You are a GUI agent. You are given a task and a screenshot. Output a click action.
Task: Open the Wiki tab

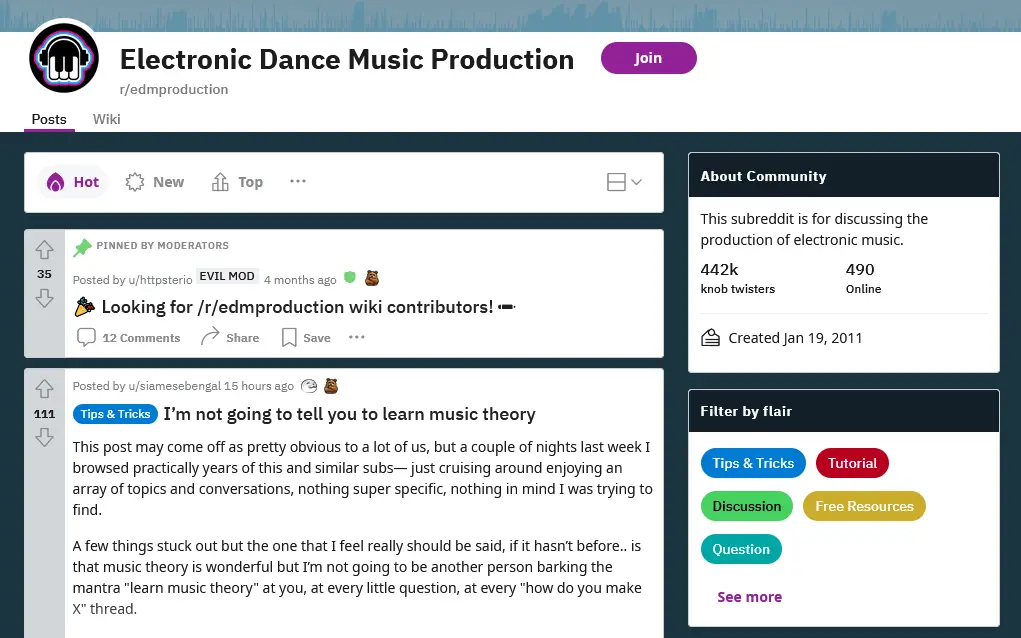(x=106, y=119)
